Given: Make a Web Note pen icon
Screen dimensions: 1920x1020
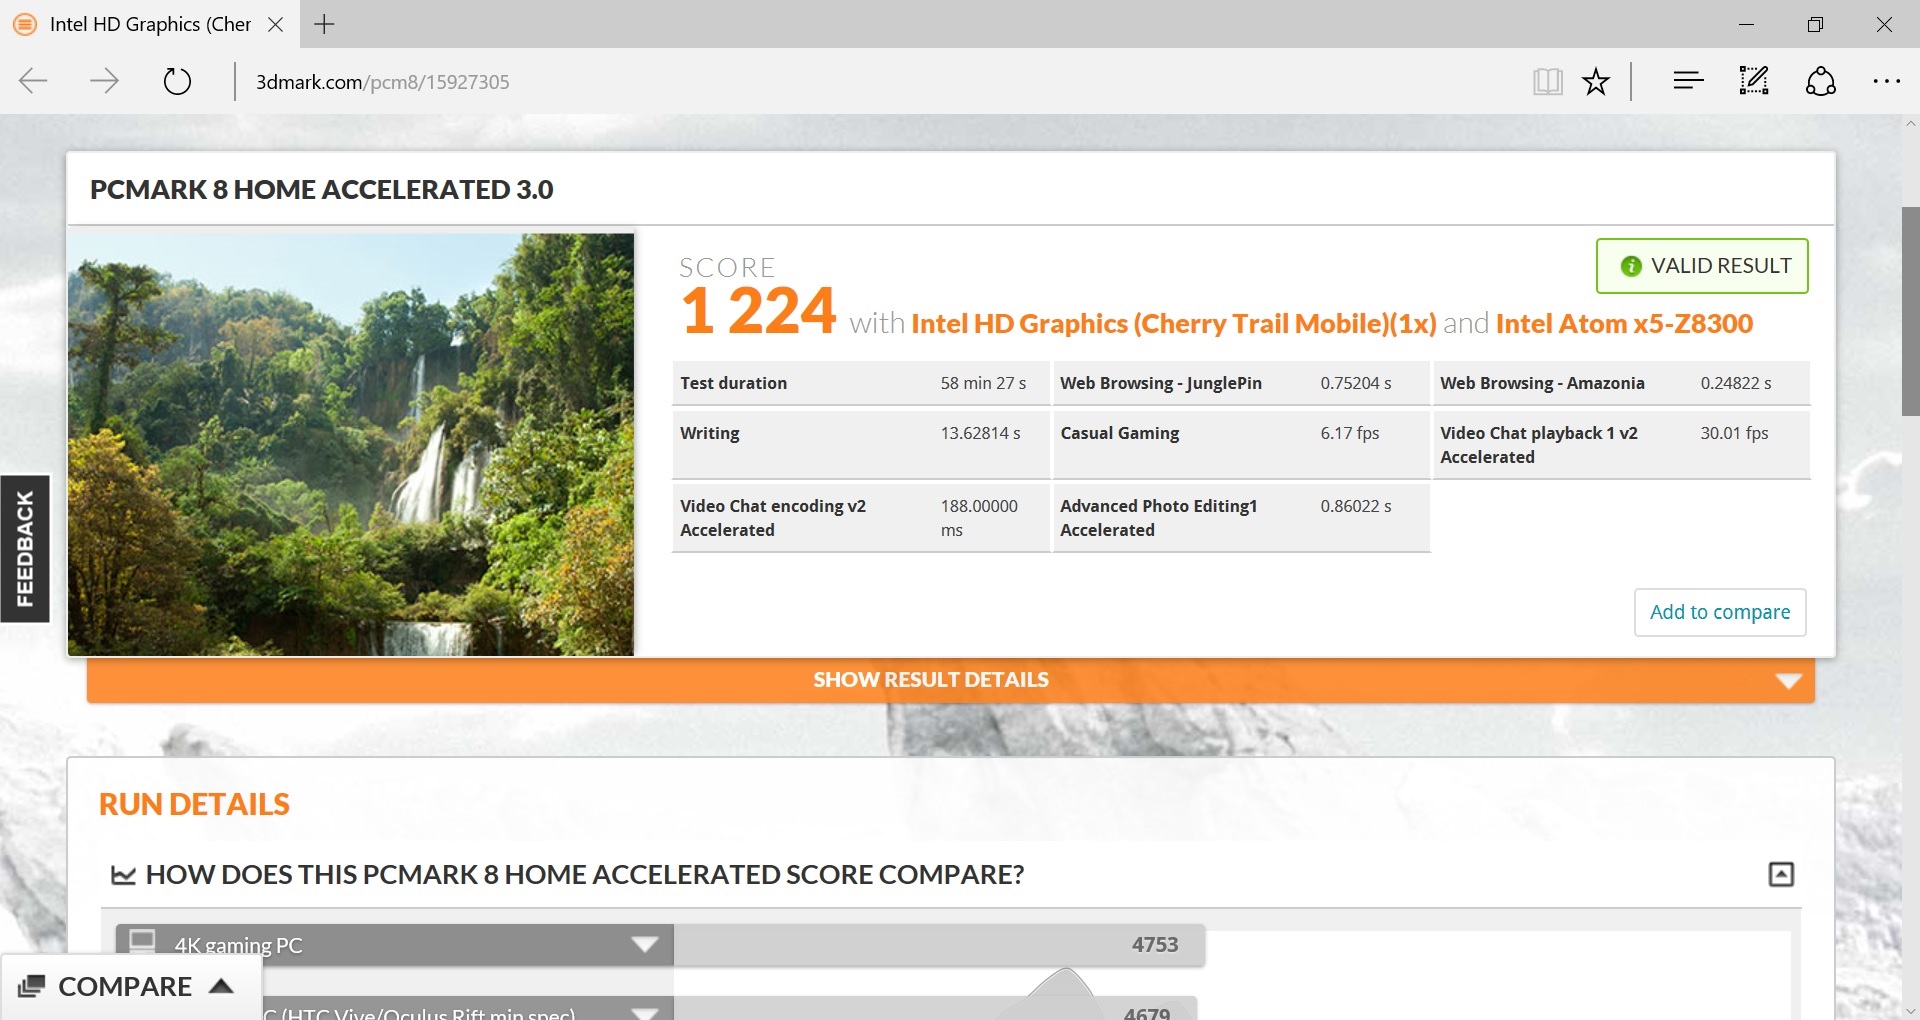Looking at the screenshot, I should pos(1754,81).
